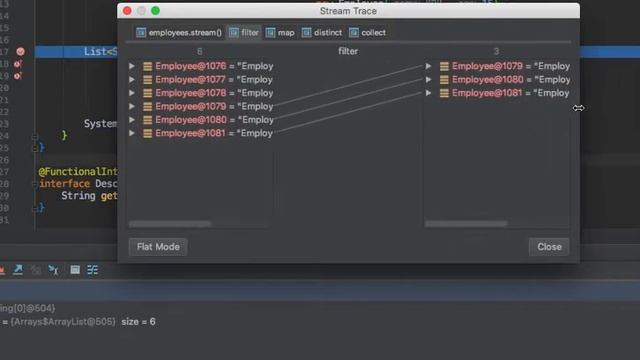The width and height of the screenshot is (640, 360).
Task: Select the filter tab
Action: click(x=244, y=33)
